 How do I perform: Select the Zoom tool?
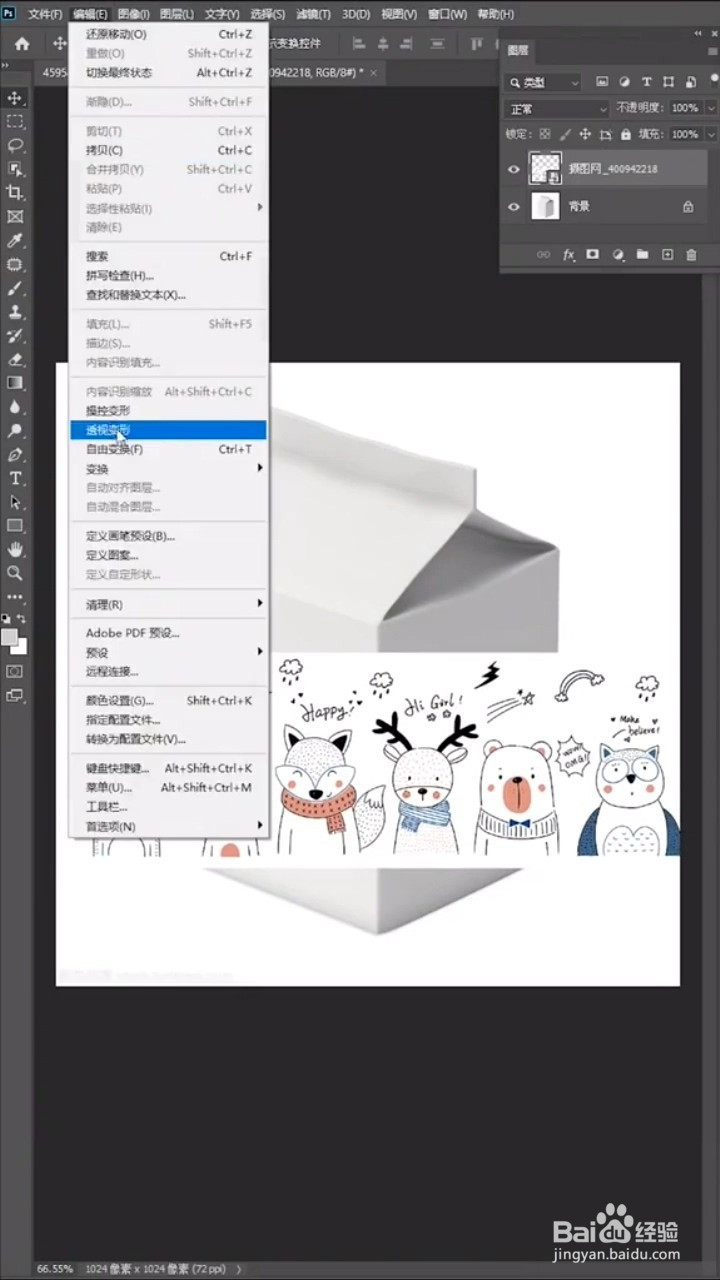point(15,573)
